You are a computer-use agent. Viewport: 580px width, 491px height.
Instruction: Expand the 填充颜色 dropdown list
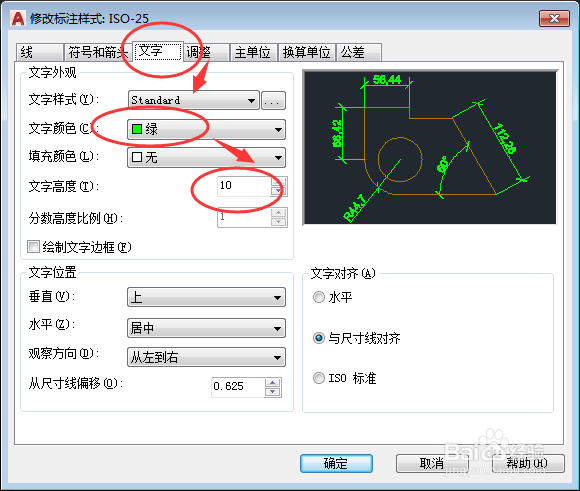206,158
